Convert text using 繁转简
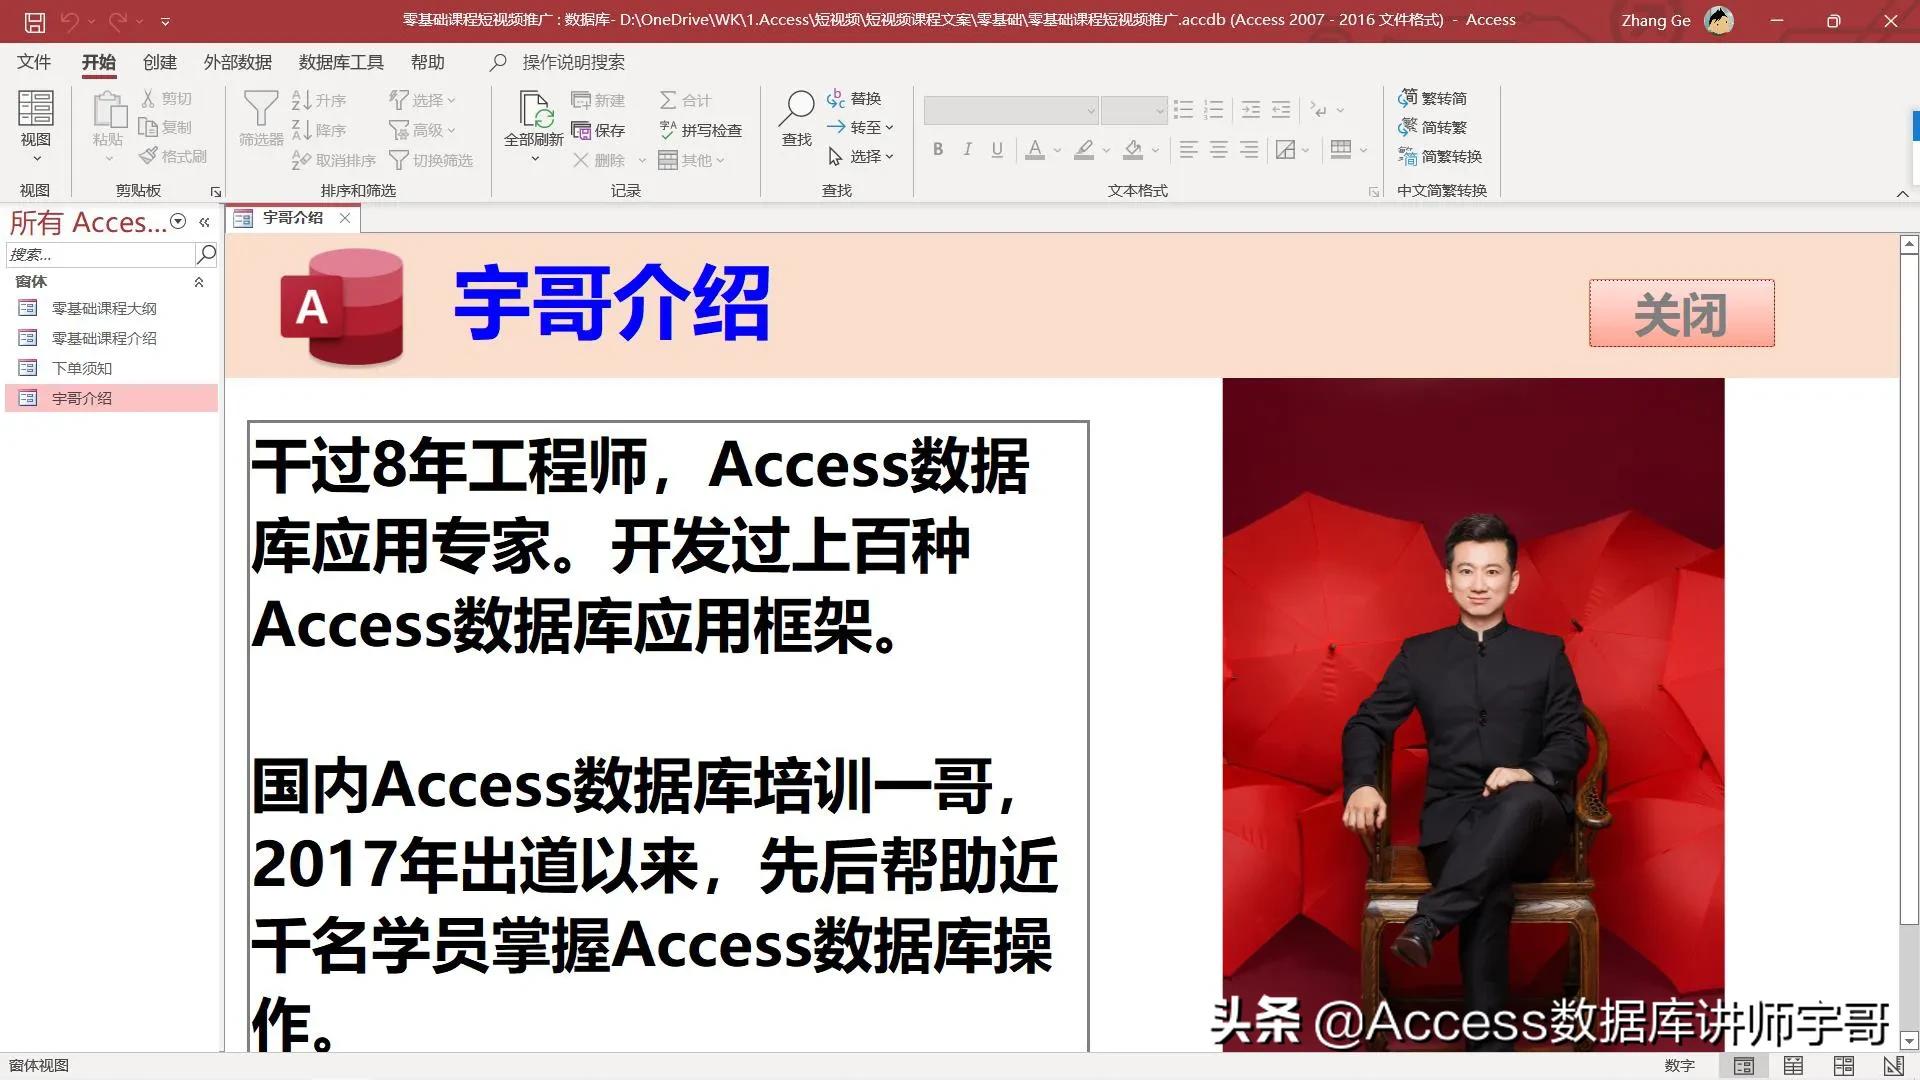1920x1080 pixels. (x=1435, y=98)
